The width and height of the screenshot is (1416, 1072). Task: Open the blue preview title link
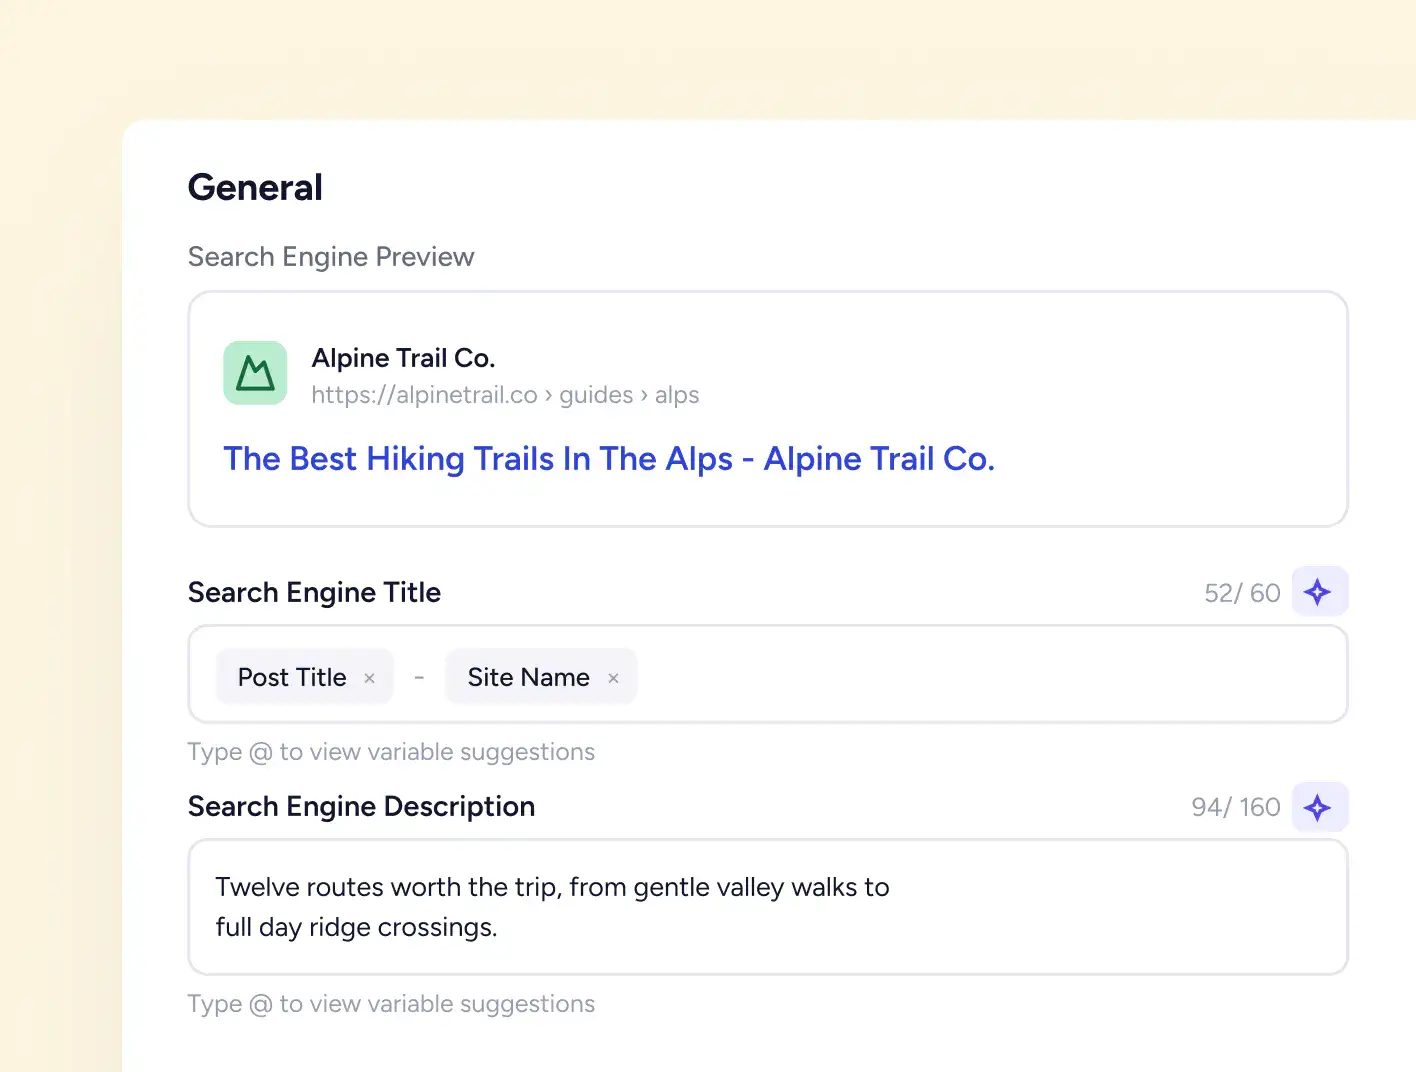click(x=609, y=458)
